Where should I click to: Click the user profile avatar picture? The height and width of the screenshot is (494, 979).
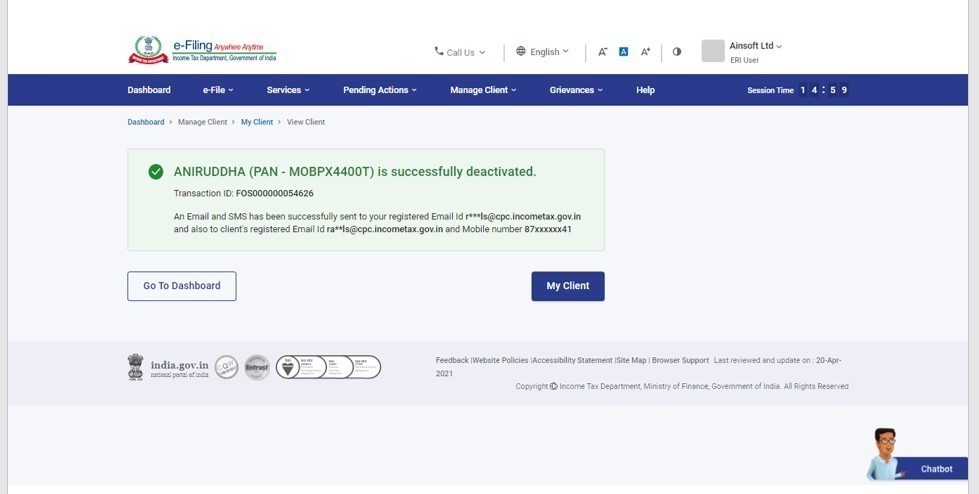point(712,51)
